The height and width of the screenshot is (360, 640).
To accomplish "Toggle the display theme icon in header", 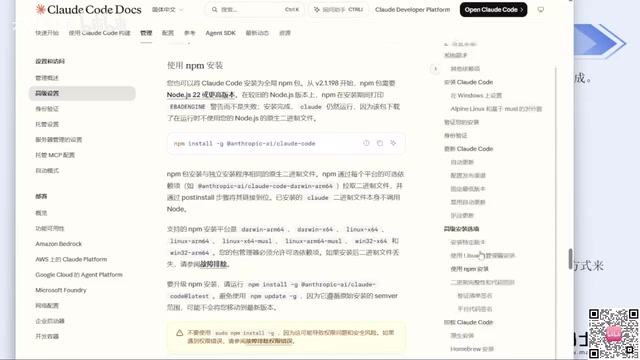I will (540, 9).
